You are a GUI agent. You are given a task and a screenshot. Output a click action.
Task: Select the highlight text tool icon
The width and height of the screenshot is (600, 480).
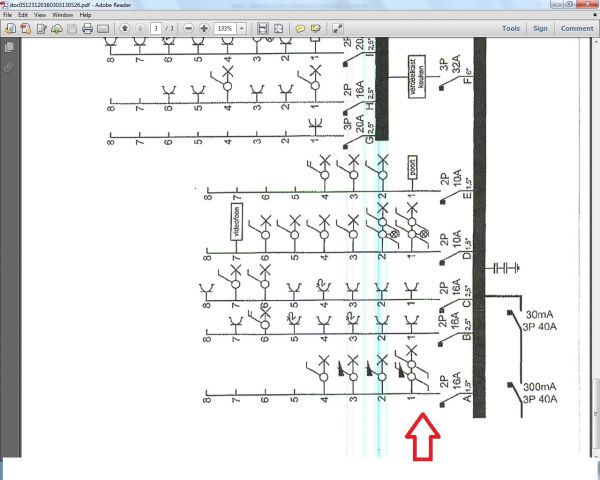(x=316, y=28)
